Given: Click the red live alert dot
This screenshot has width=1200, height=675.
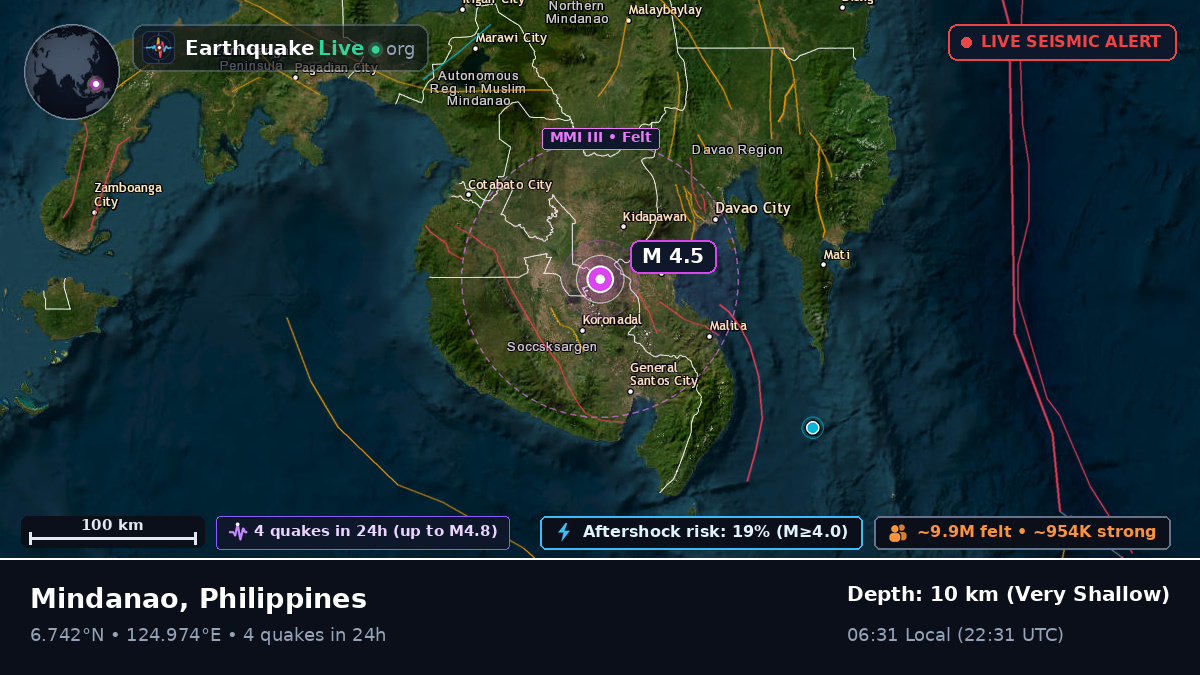Looking at the screenshot, I should pos(966,42).
